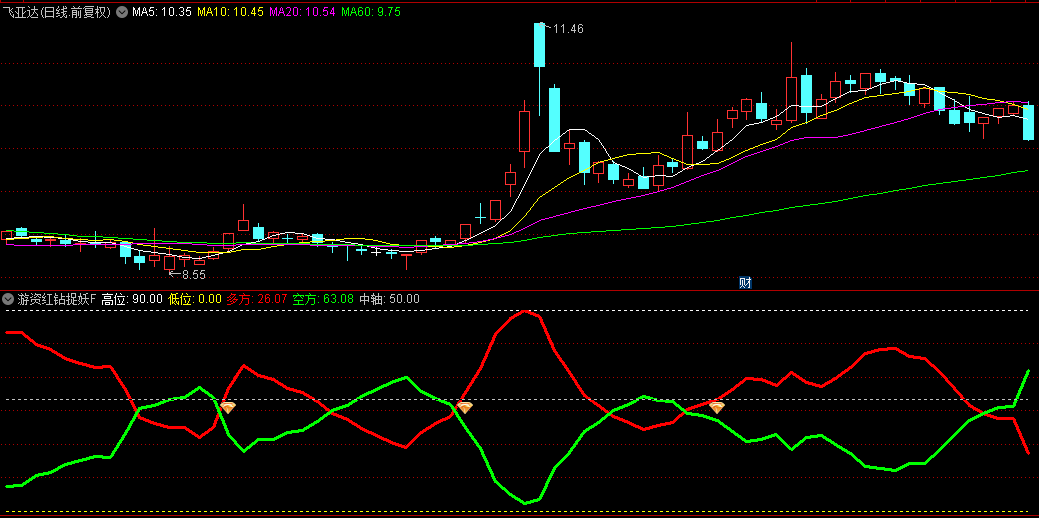Click the earliest red diamond signal marker
This screenshot has height=518, width=1039.
point(227,407)
